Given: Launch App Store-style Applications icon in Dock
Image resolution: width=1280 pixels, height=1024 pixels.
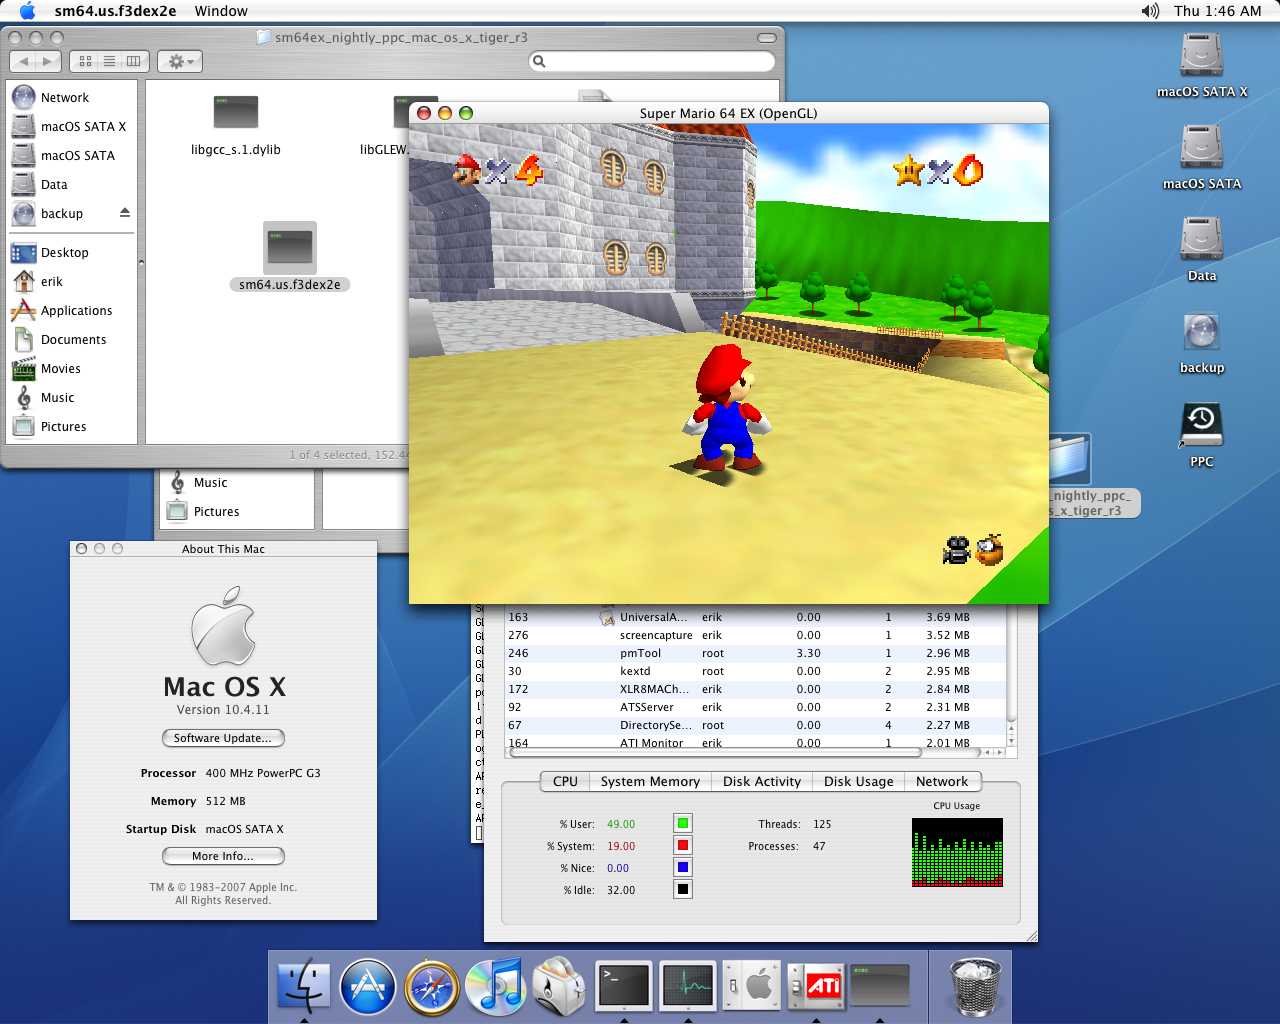Looking at the screenshot, I should (x=368, y=987).
